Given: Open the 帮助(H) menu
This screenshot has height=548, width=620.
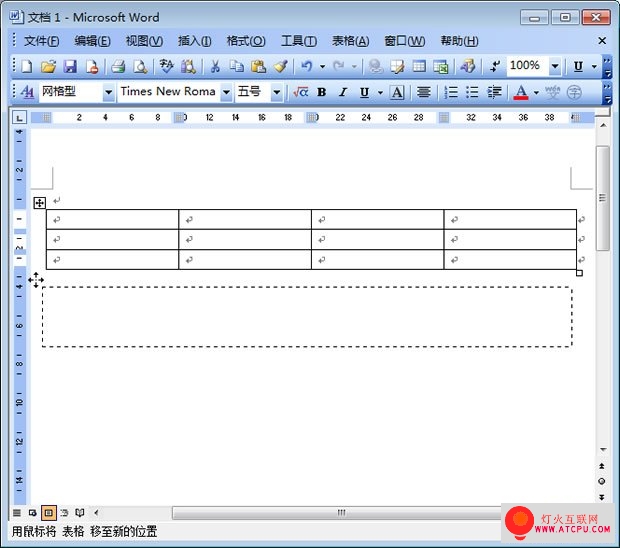Looking at the screenshot, I should point(459,41).
